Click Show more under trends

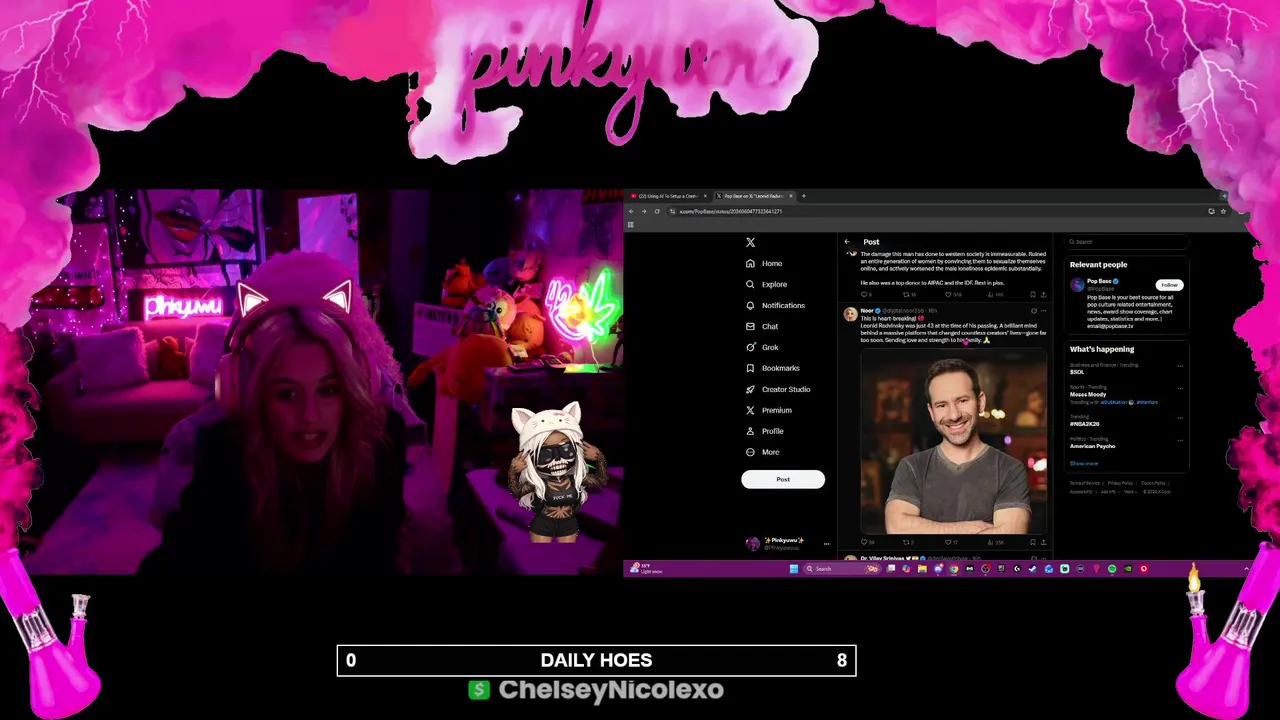[x=1084, y=463]
